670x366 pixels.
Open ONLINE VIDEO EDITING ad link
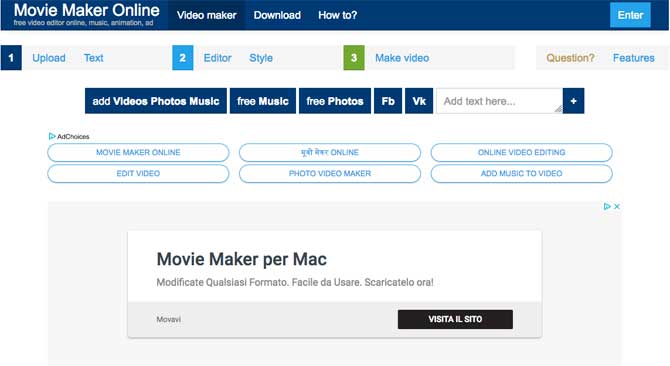(521, 152)
